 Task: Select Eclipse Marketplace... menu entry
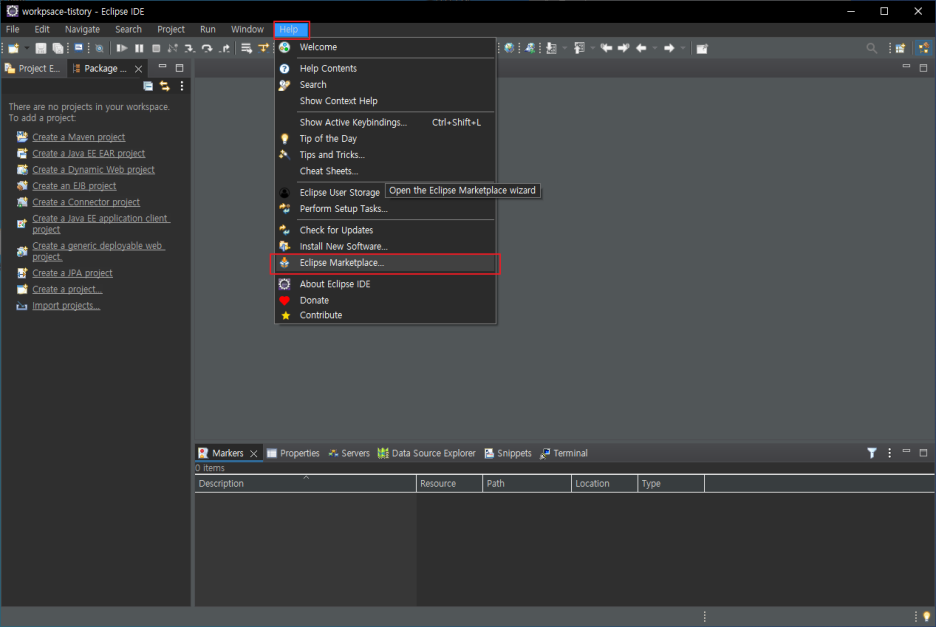(x=385, y=263)
